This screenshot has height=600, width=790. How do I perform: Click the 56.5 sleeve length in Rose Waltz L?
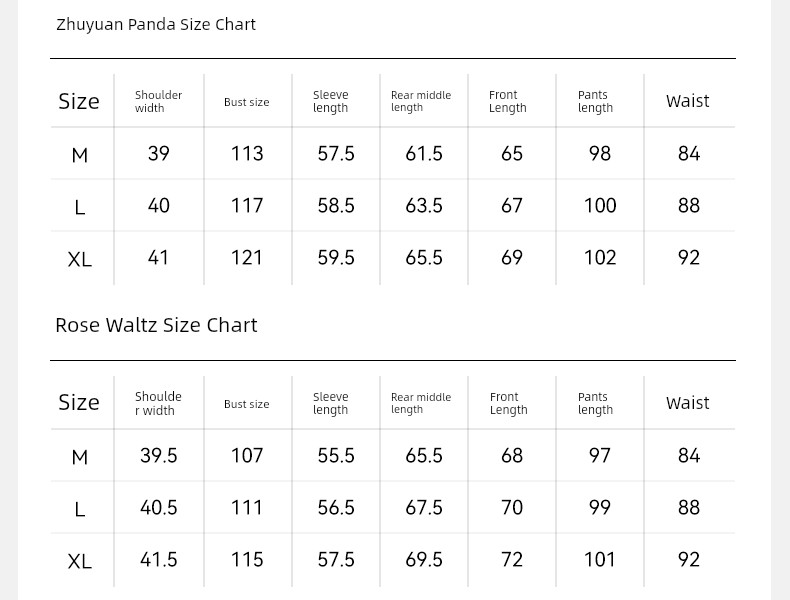tap(336, 507)
